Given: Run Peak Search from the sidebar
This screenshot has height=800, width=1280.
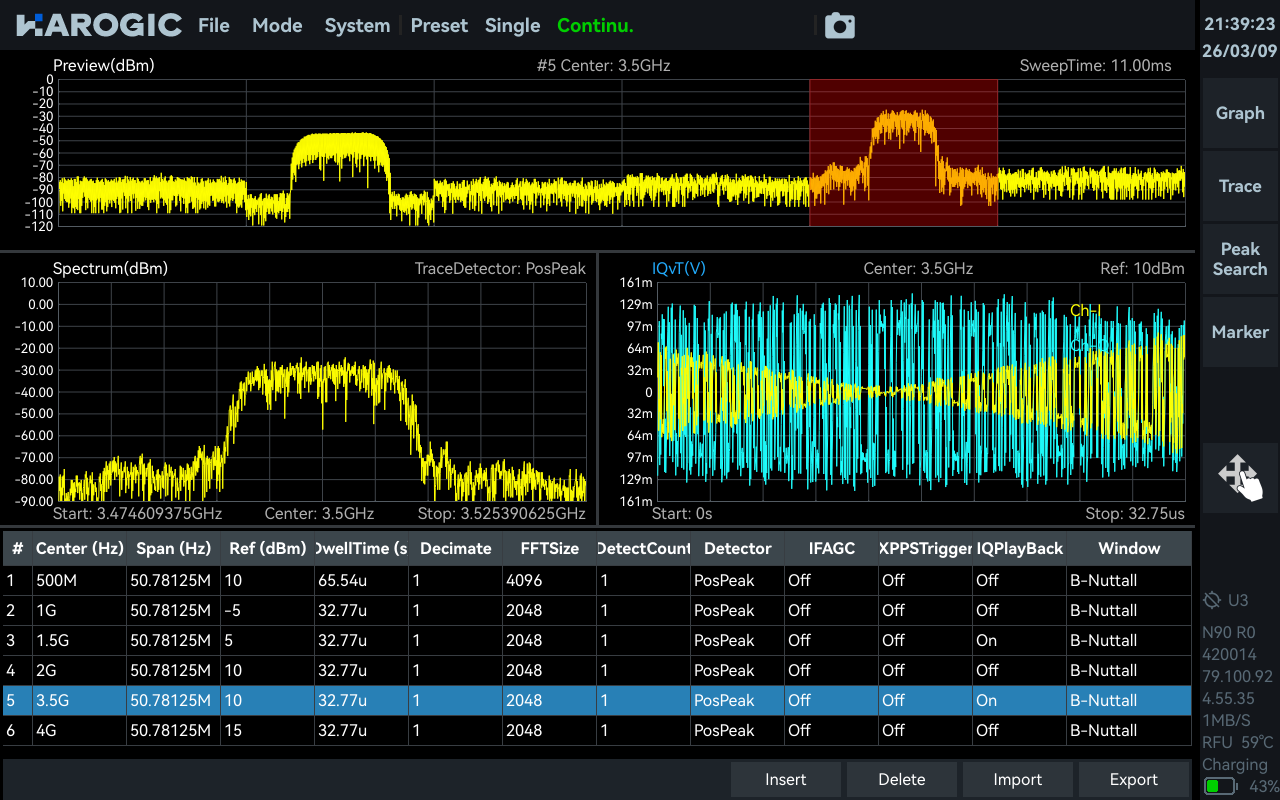Looking at the screenshot, I should point(1240,259).
